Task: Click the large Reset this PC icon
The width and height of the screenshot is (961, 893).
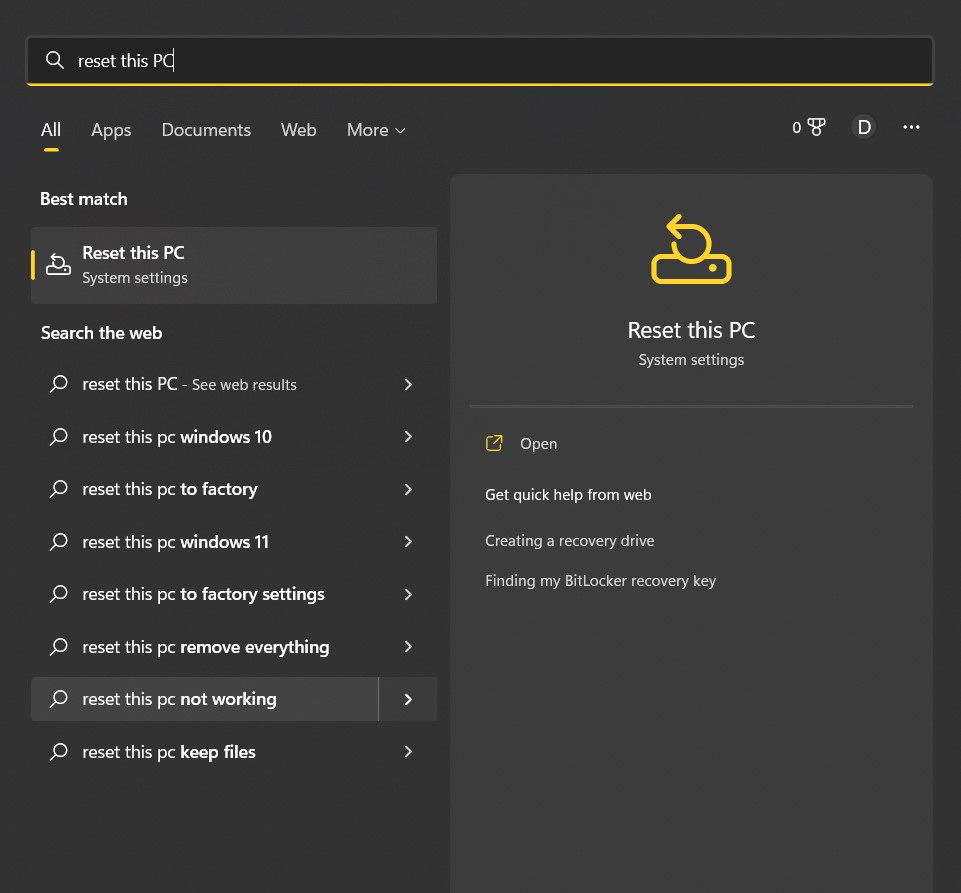Action: 691,250
